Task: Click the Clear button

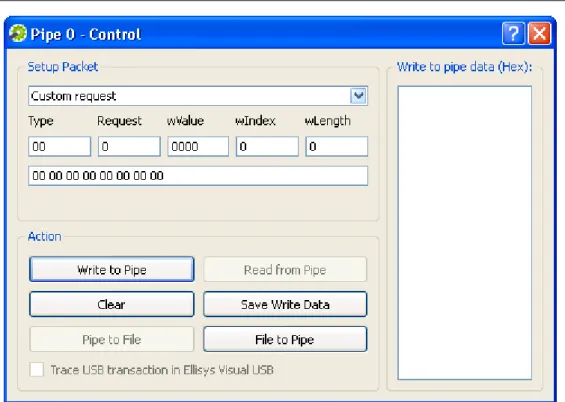Action: pyautogui.click(x=112, y=304)
